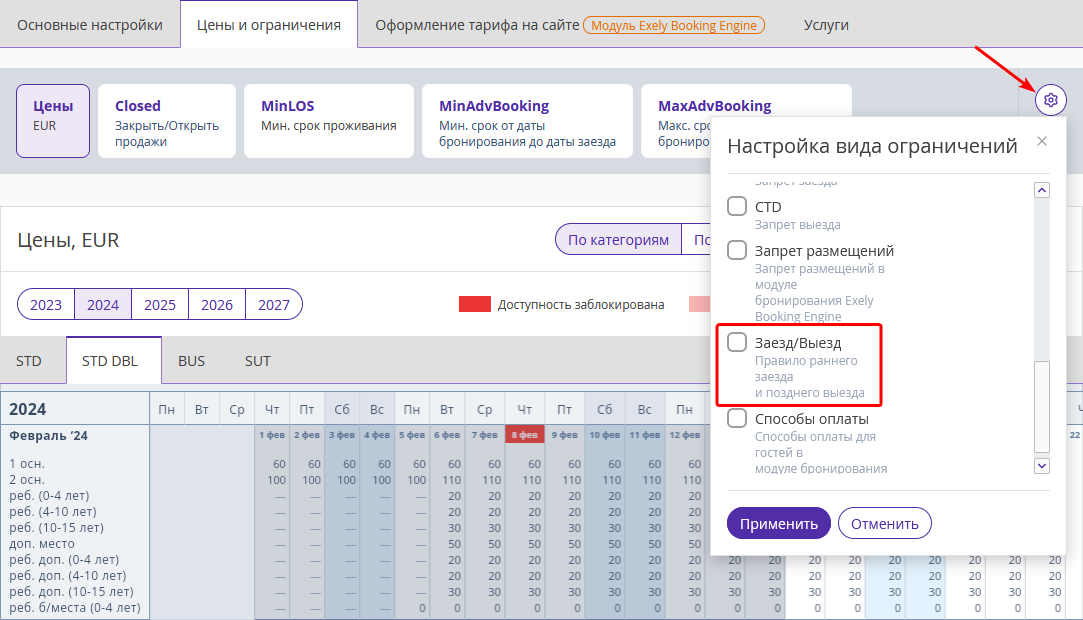
Task: Click the реб. (10-15 лет) row label
Action: [x=57, y=527]
